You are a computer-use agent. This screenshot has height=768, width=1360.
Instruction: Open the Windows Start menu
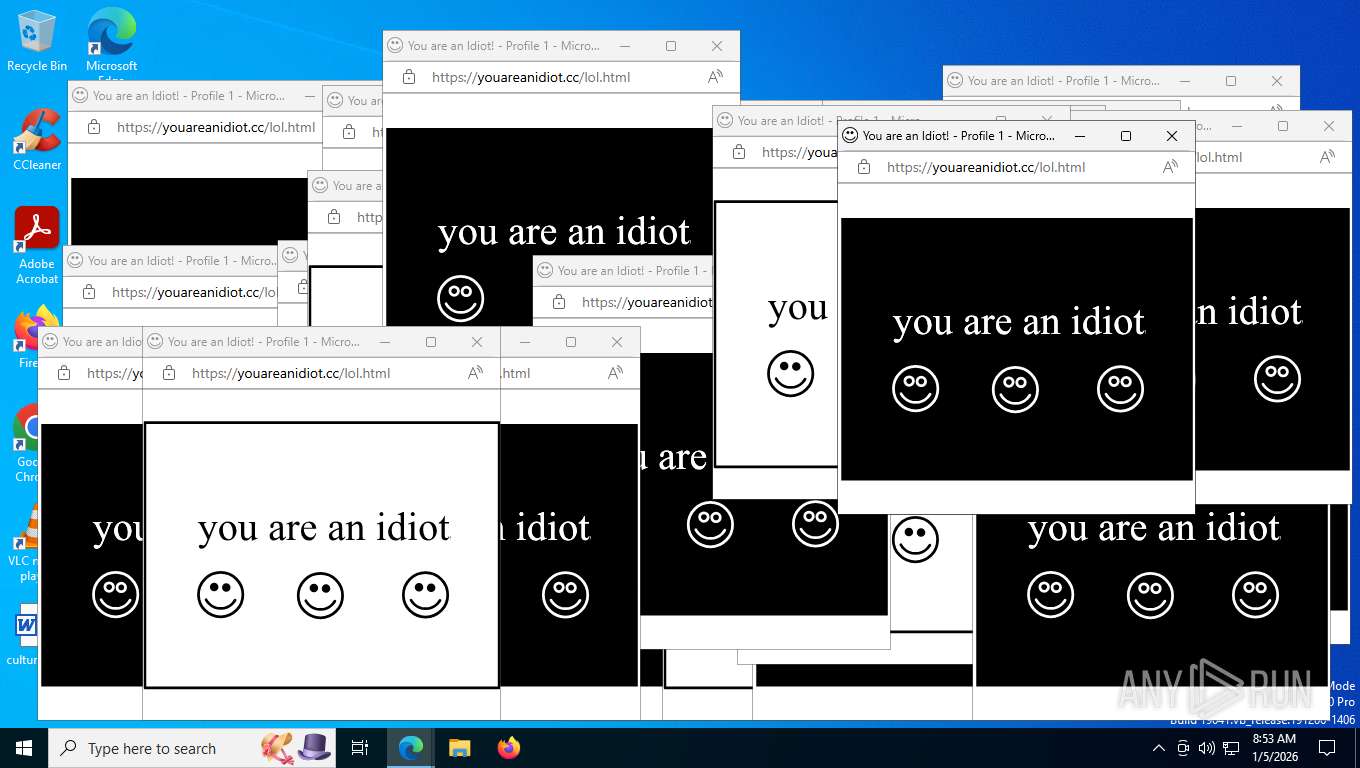click(x=24, y=748)
